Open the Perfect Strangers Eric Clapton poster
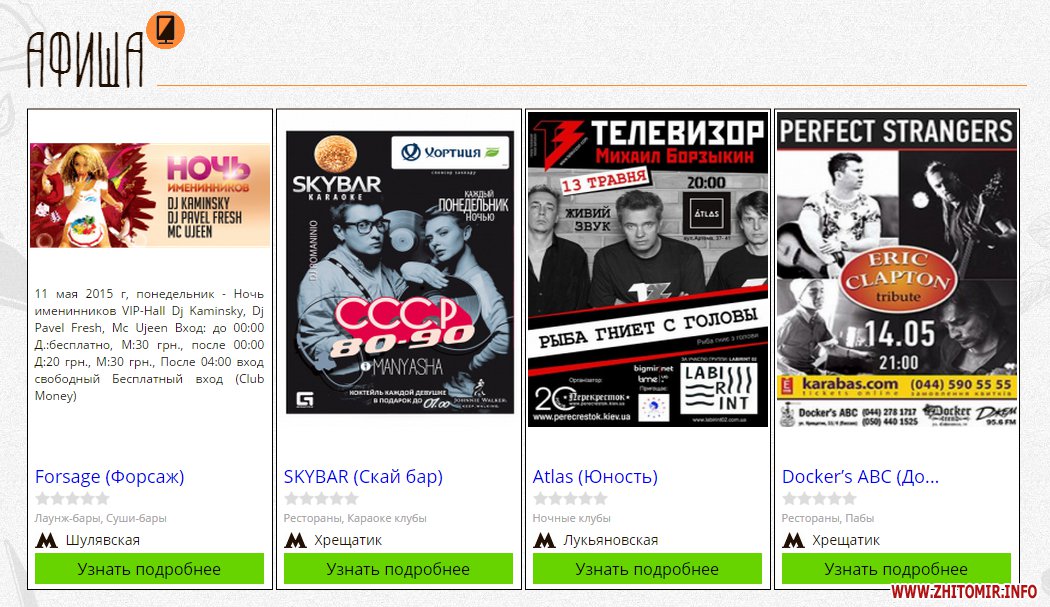This screenshot has width=1050, height=607. click(x=897, y=271)
